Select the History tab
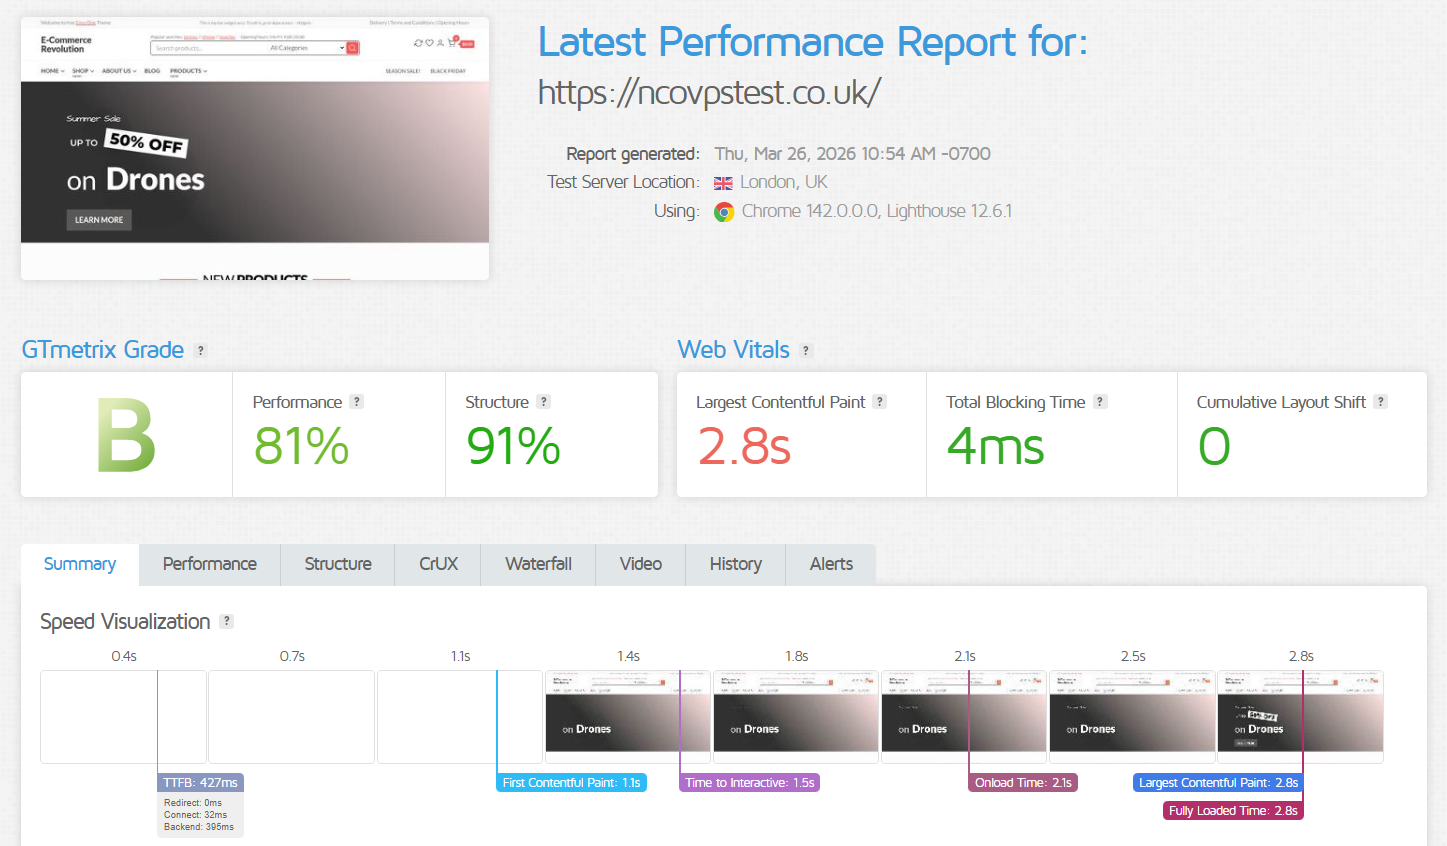 click(x=736, y=564)
